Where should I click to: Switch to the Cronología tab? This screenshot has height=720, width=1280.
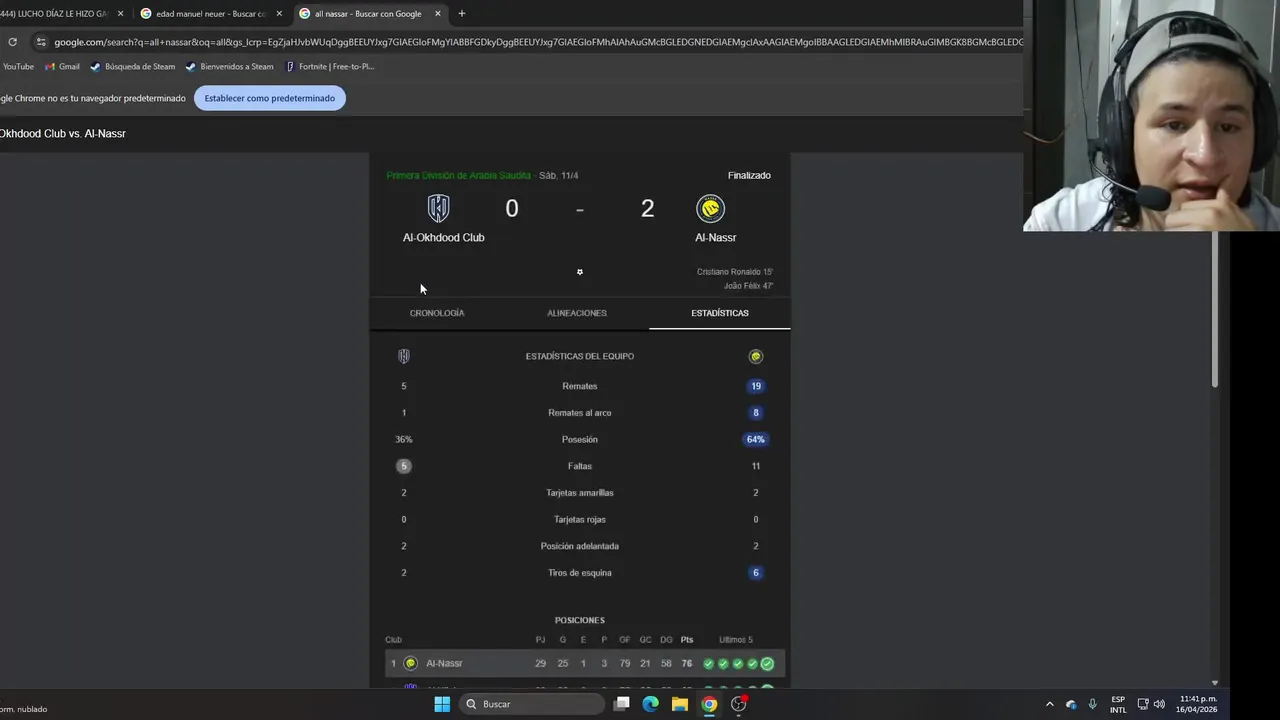click(437, 313)
